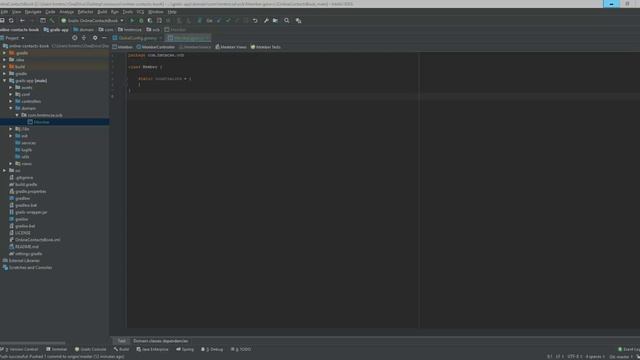Viewport: 640px width, 360px height.
Task: Click the Undo/Rollback arrow icon
Action: pos(255,20)
